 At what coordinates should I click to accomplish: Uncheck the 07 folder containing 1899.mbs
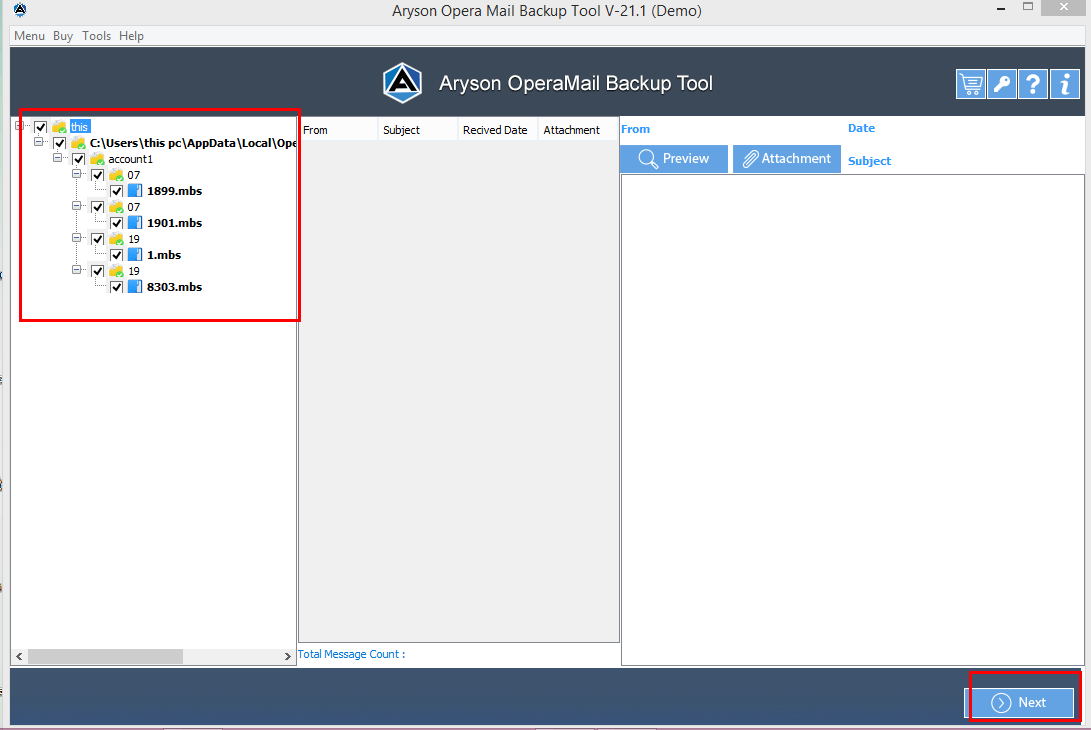click(x=97, y=175)
